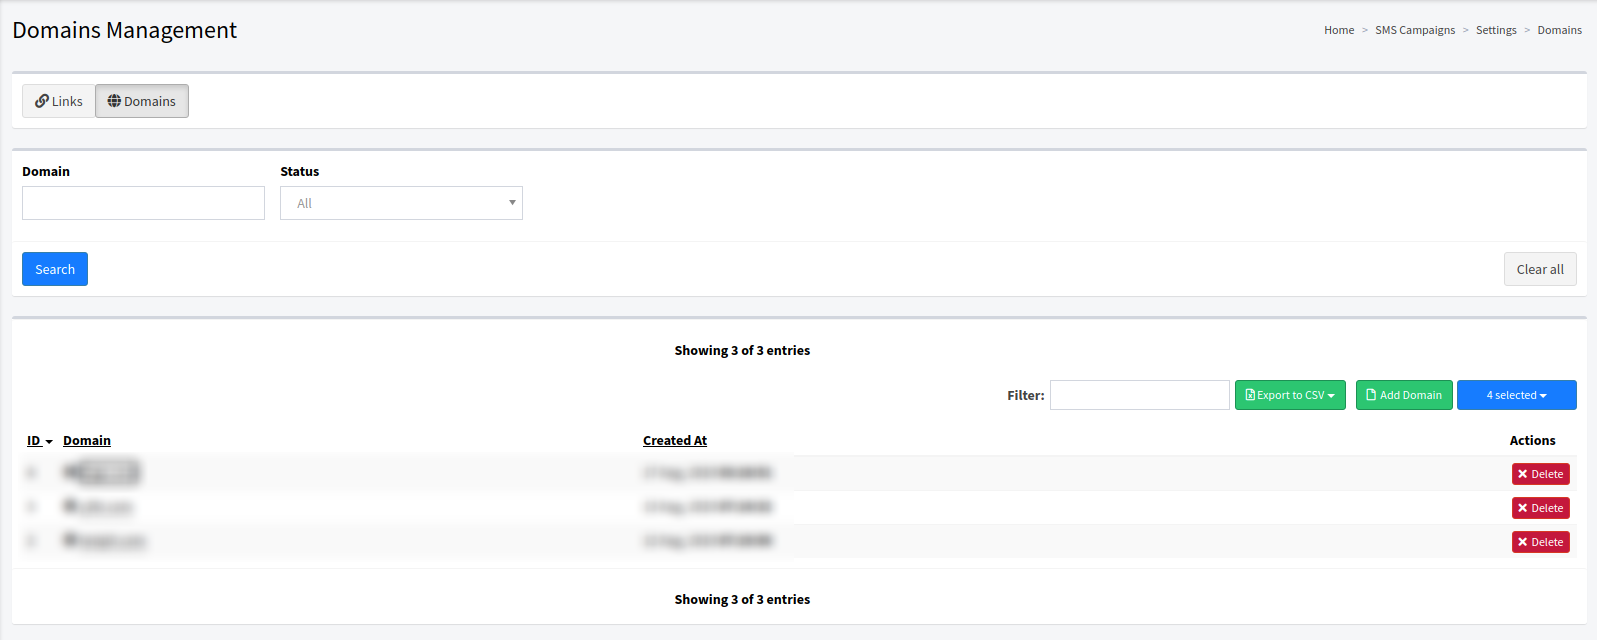Open the Domains tab
1597x640 pixels.
tap(142, 101)
